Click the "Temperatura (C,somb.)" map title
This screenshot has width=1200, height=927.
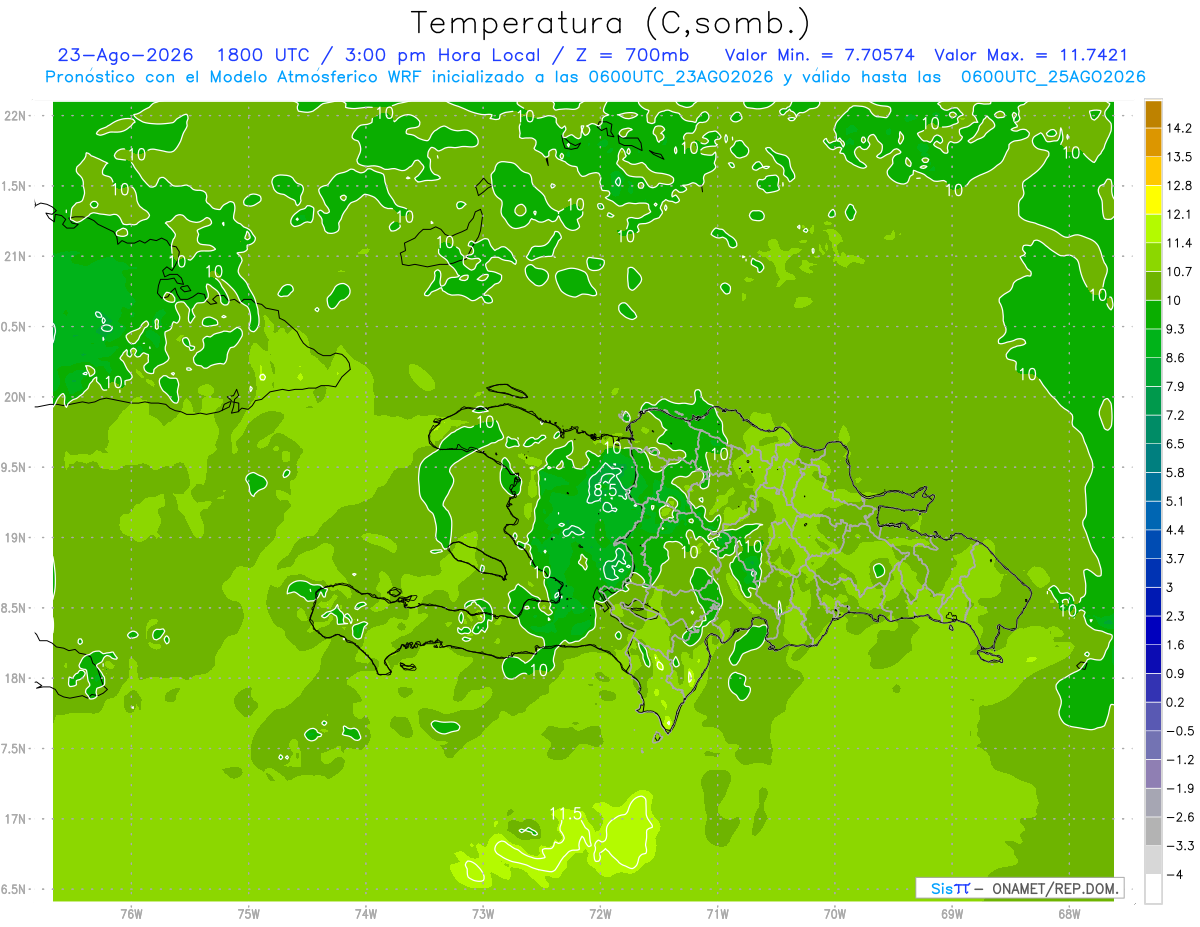[611, 23]
